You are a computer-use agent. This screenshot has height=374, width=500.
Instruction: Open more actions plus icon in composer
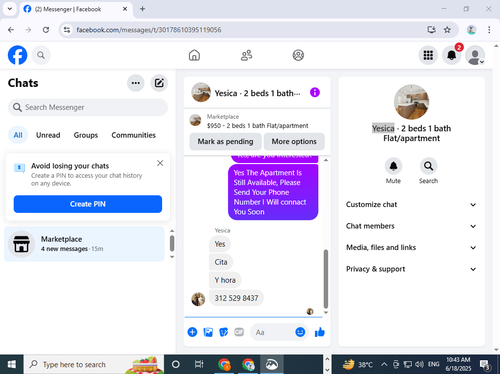coord(192,332)
